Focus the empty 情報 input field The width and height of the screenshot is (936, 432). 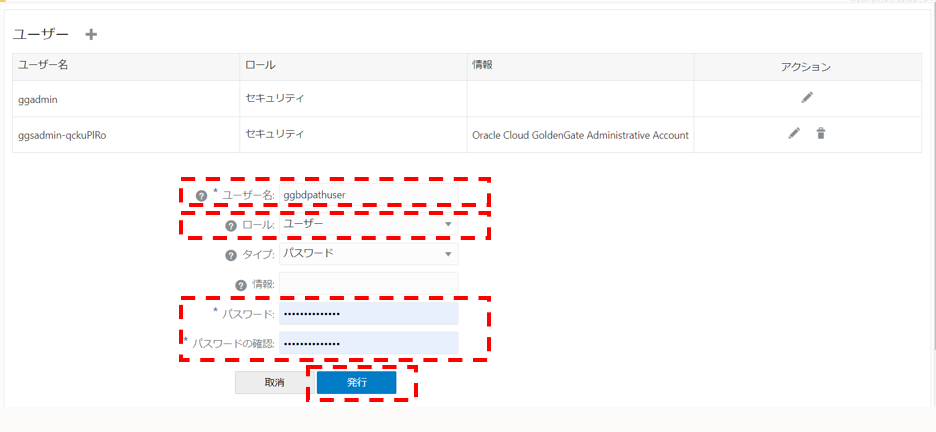coord(368,283)
